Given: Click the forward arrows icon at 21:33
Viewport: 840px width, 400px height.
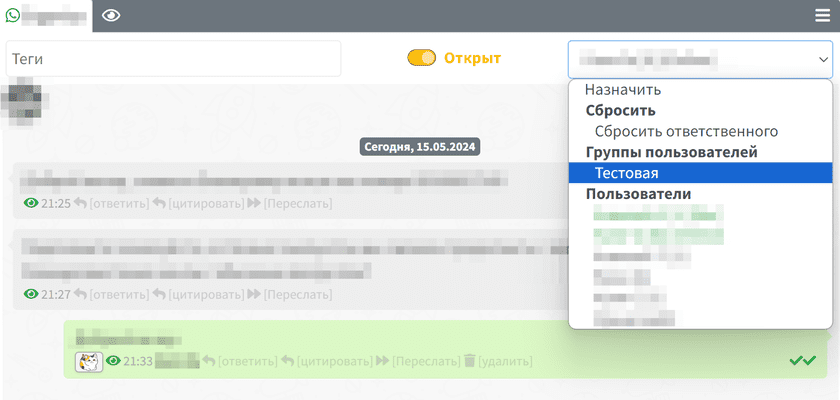Looking at the screenshot, I should click(382, 361).
